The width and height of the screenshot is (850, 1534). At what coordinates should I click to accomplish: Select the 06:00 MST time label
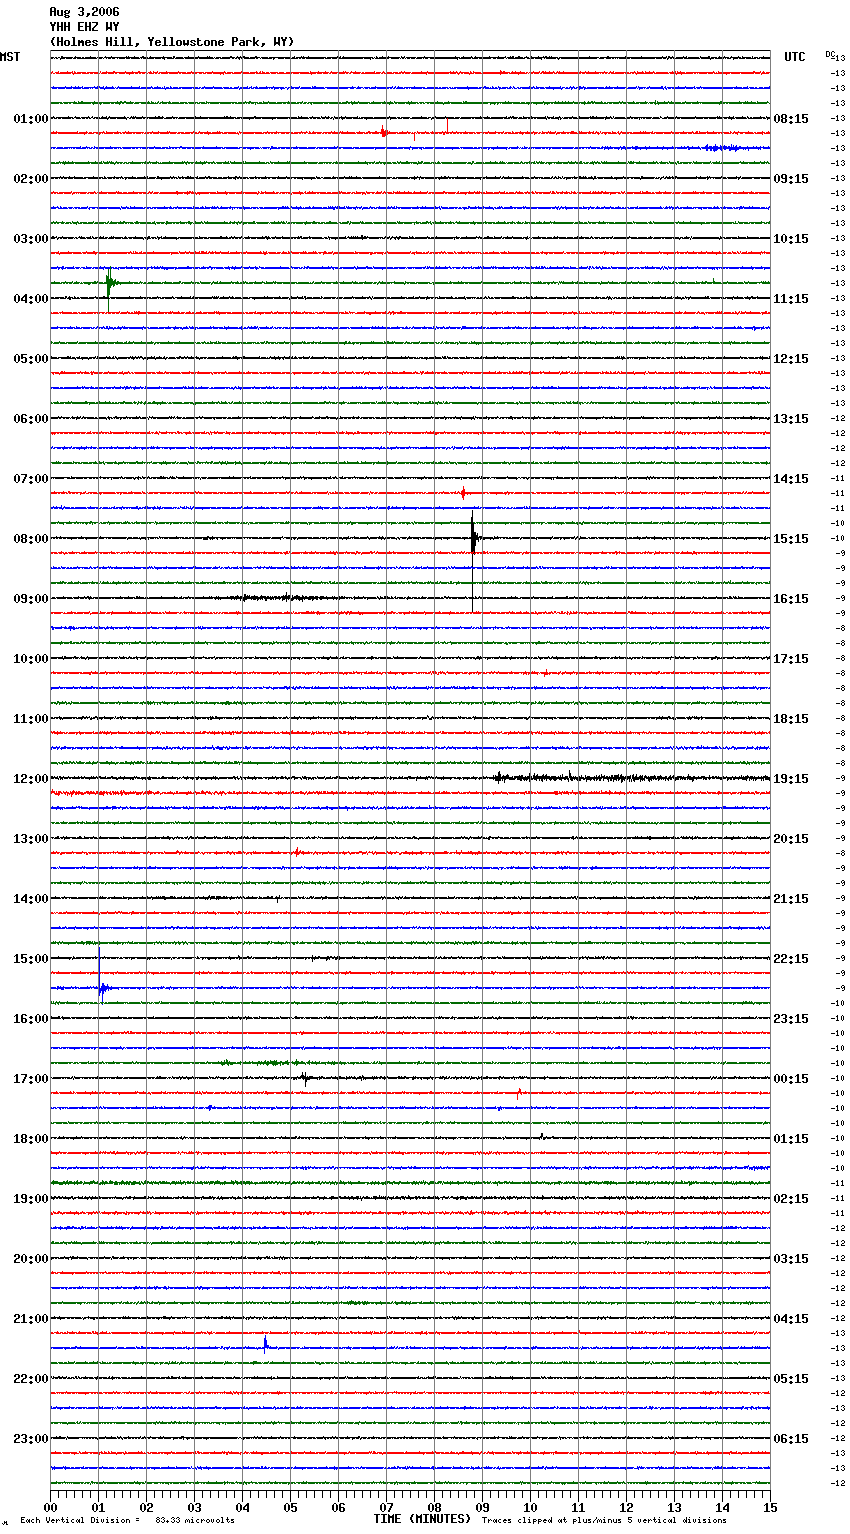pos(30,419)
